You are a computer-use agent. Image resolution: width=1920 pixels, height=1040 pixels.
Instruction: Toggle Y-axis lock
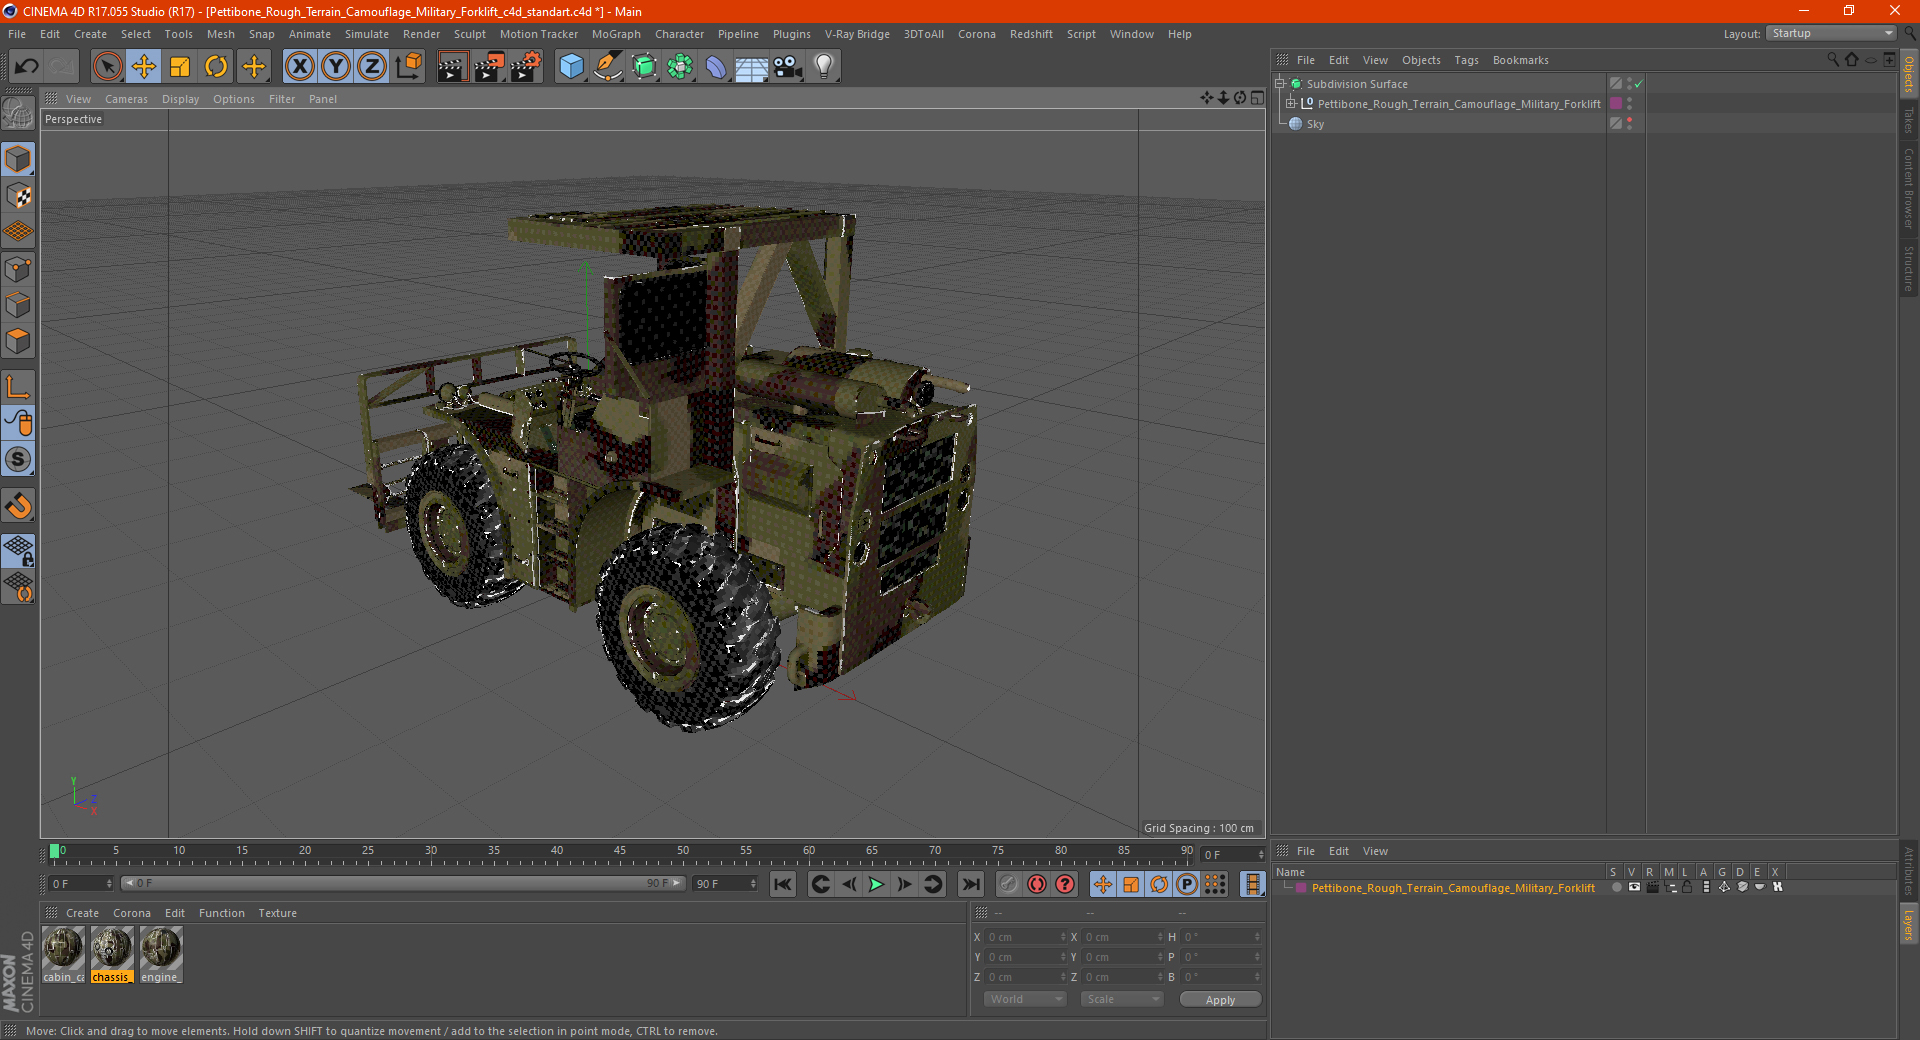point(336,67)
